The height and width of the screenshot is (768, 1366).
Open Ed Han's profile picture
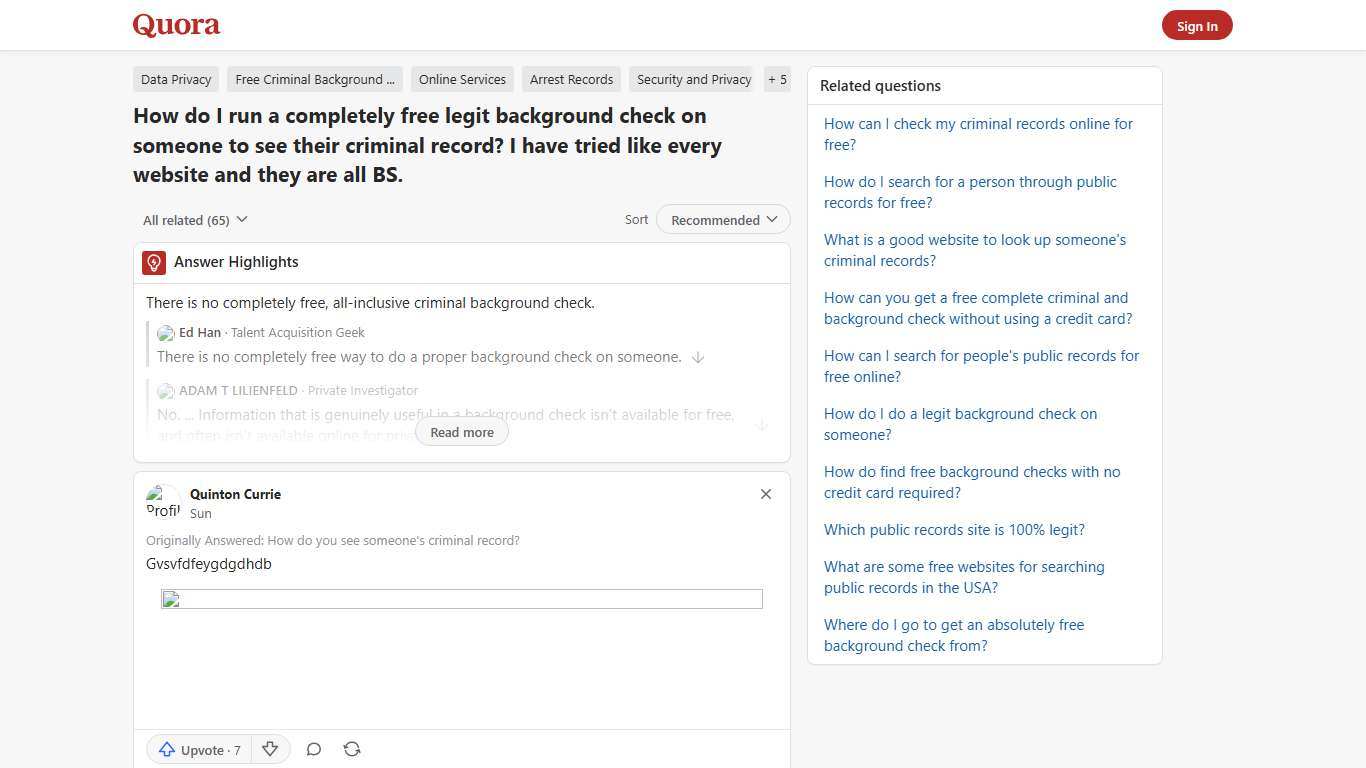166,333
